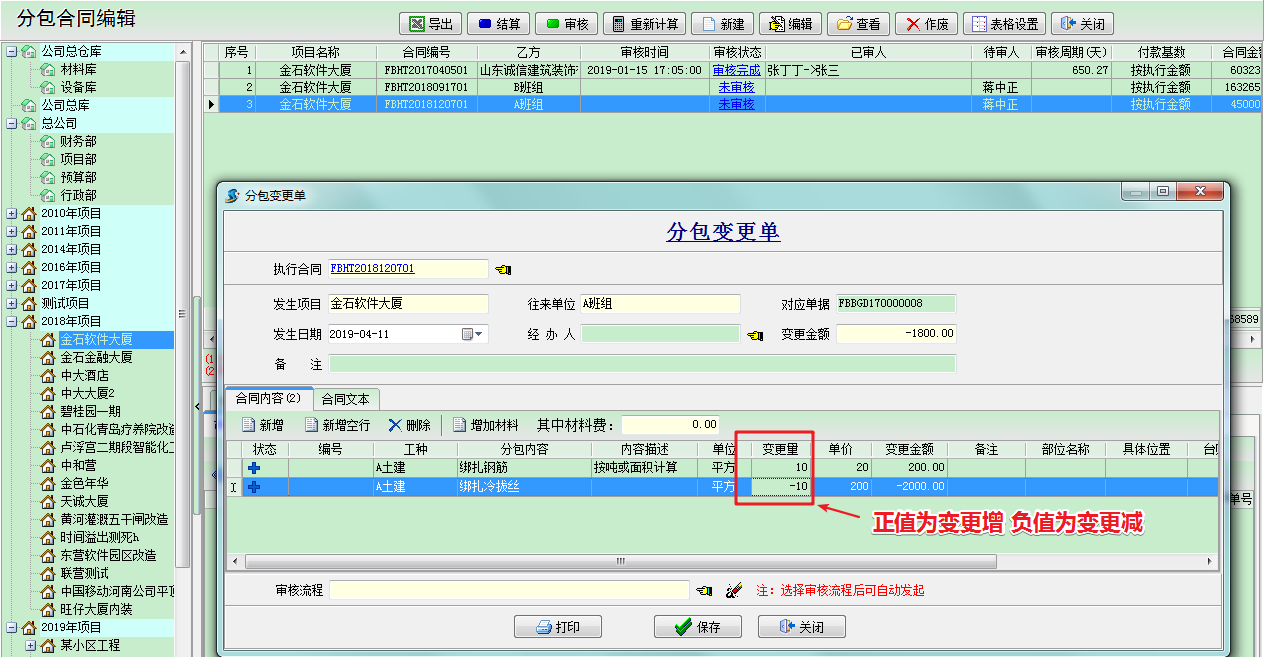Click the 导出 export toolbar button

431,24
